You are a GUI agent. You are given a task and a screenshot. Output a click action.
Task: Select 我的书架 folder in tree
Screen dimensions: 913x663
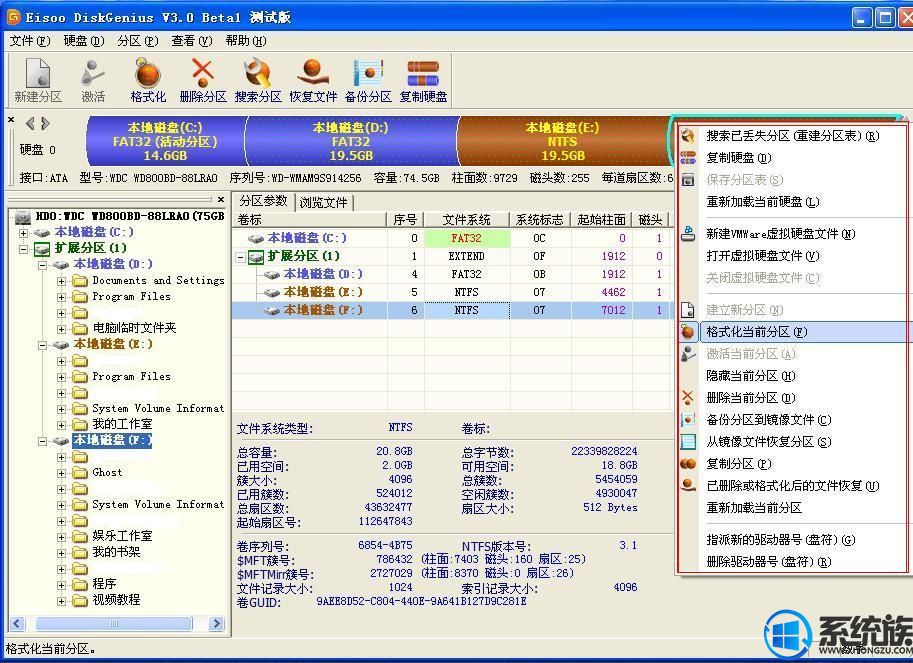(x=116, y=552)
